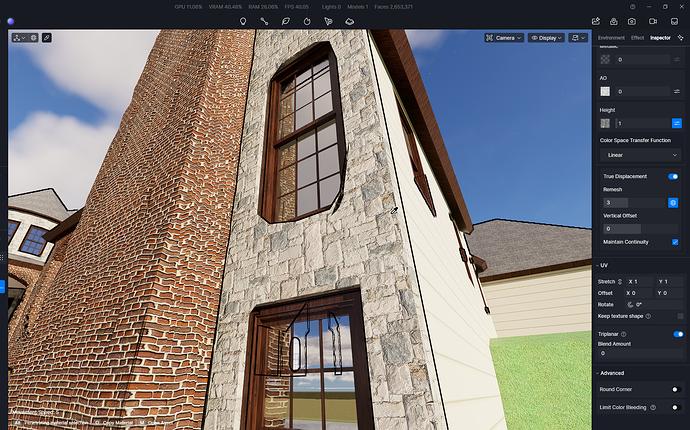Disable the True Displacement toggle
This screenshot has width=690, height=430.
[673, 176]
